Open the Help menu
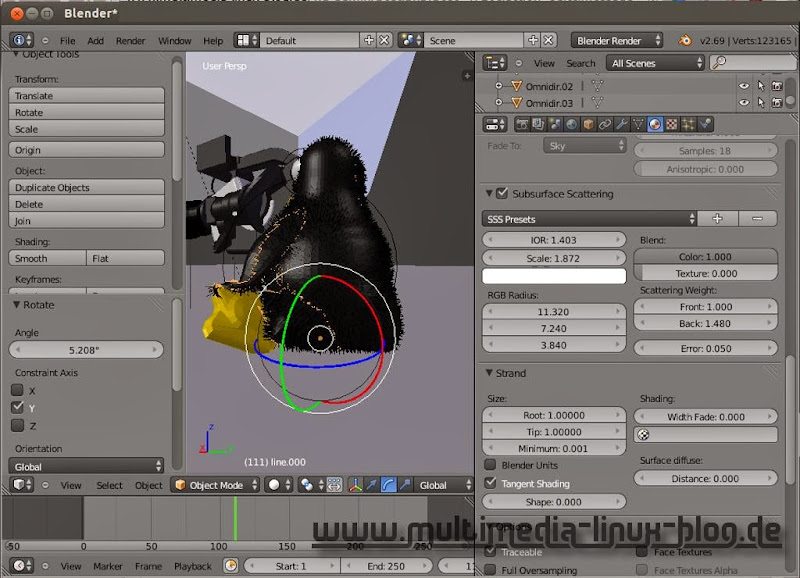The height and width of the screenshot is (578, 800). [x=213, y=40]
